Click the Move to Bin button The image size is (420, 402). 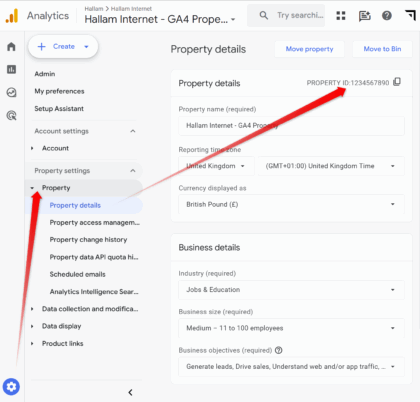pyautogui.click(x=382, y=49)
